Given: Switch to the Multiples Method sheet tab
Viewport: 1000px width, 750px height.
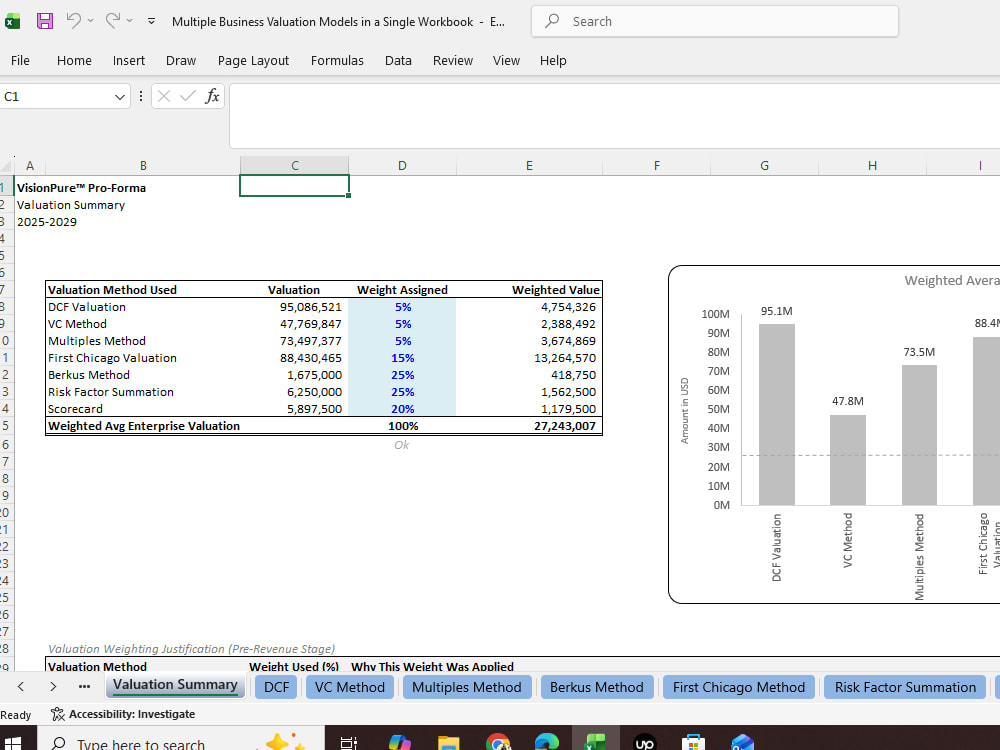Looking at the screenshot, I should pyautogui.click(x=467, y=688).
